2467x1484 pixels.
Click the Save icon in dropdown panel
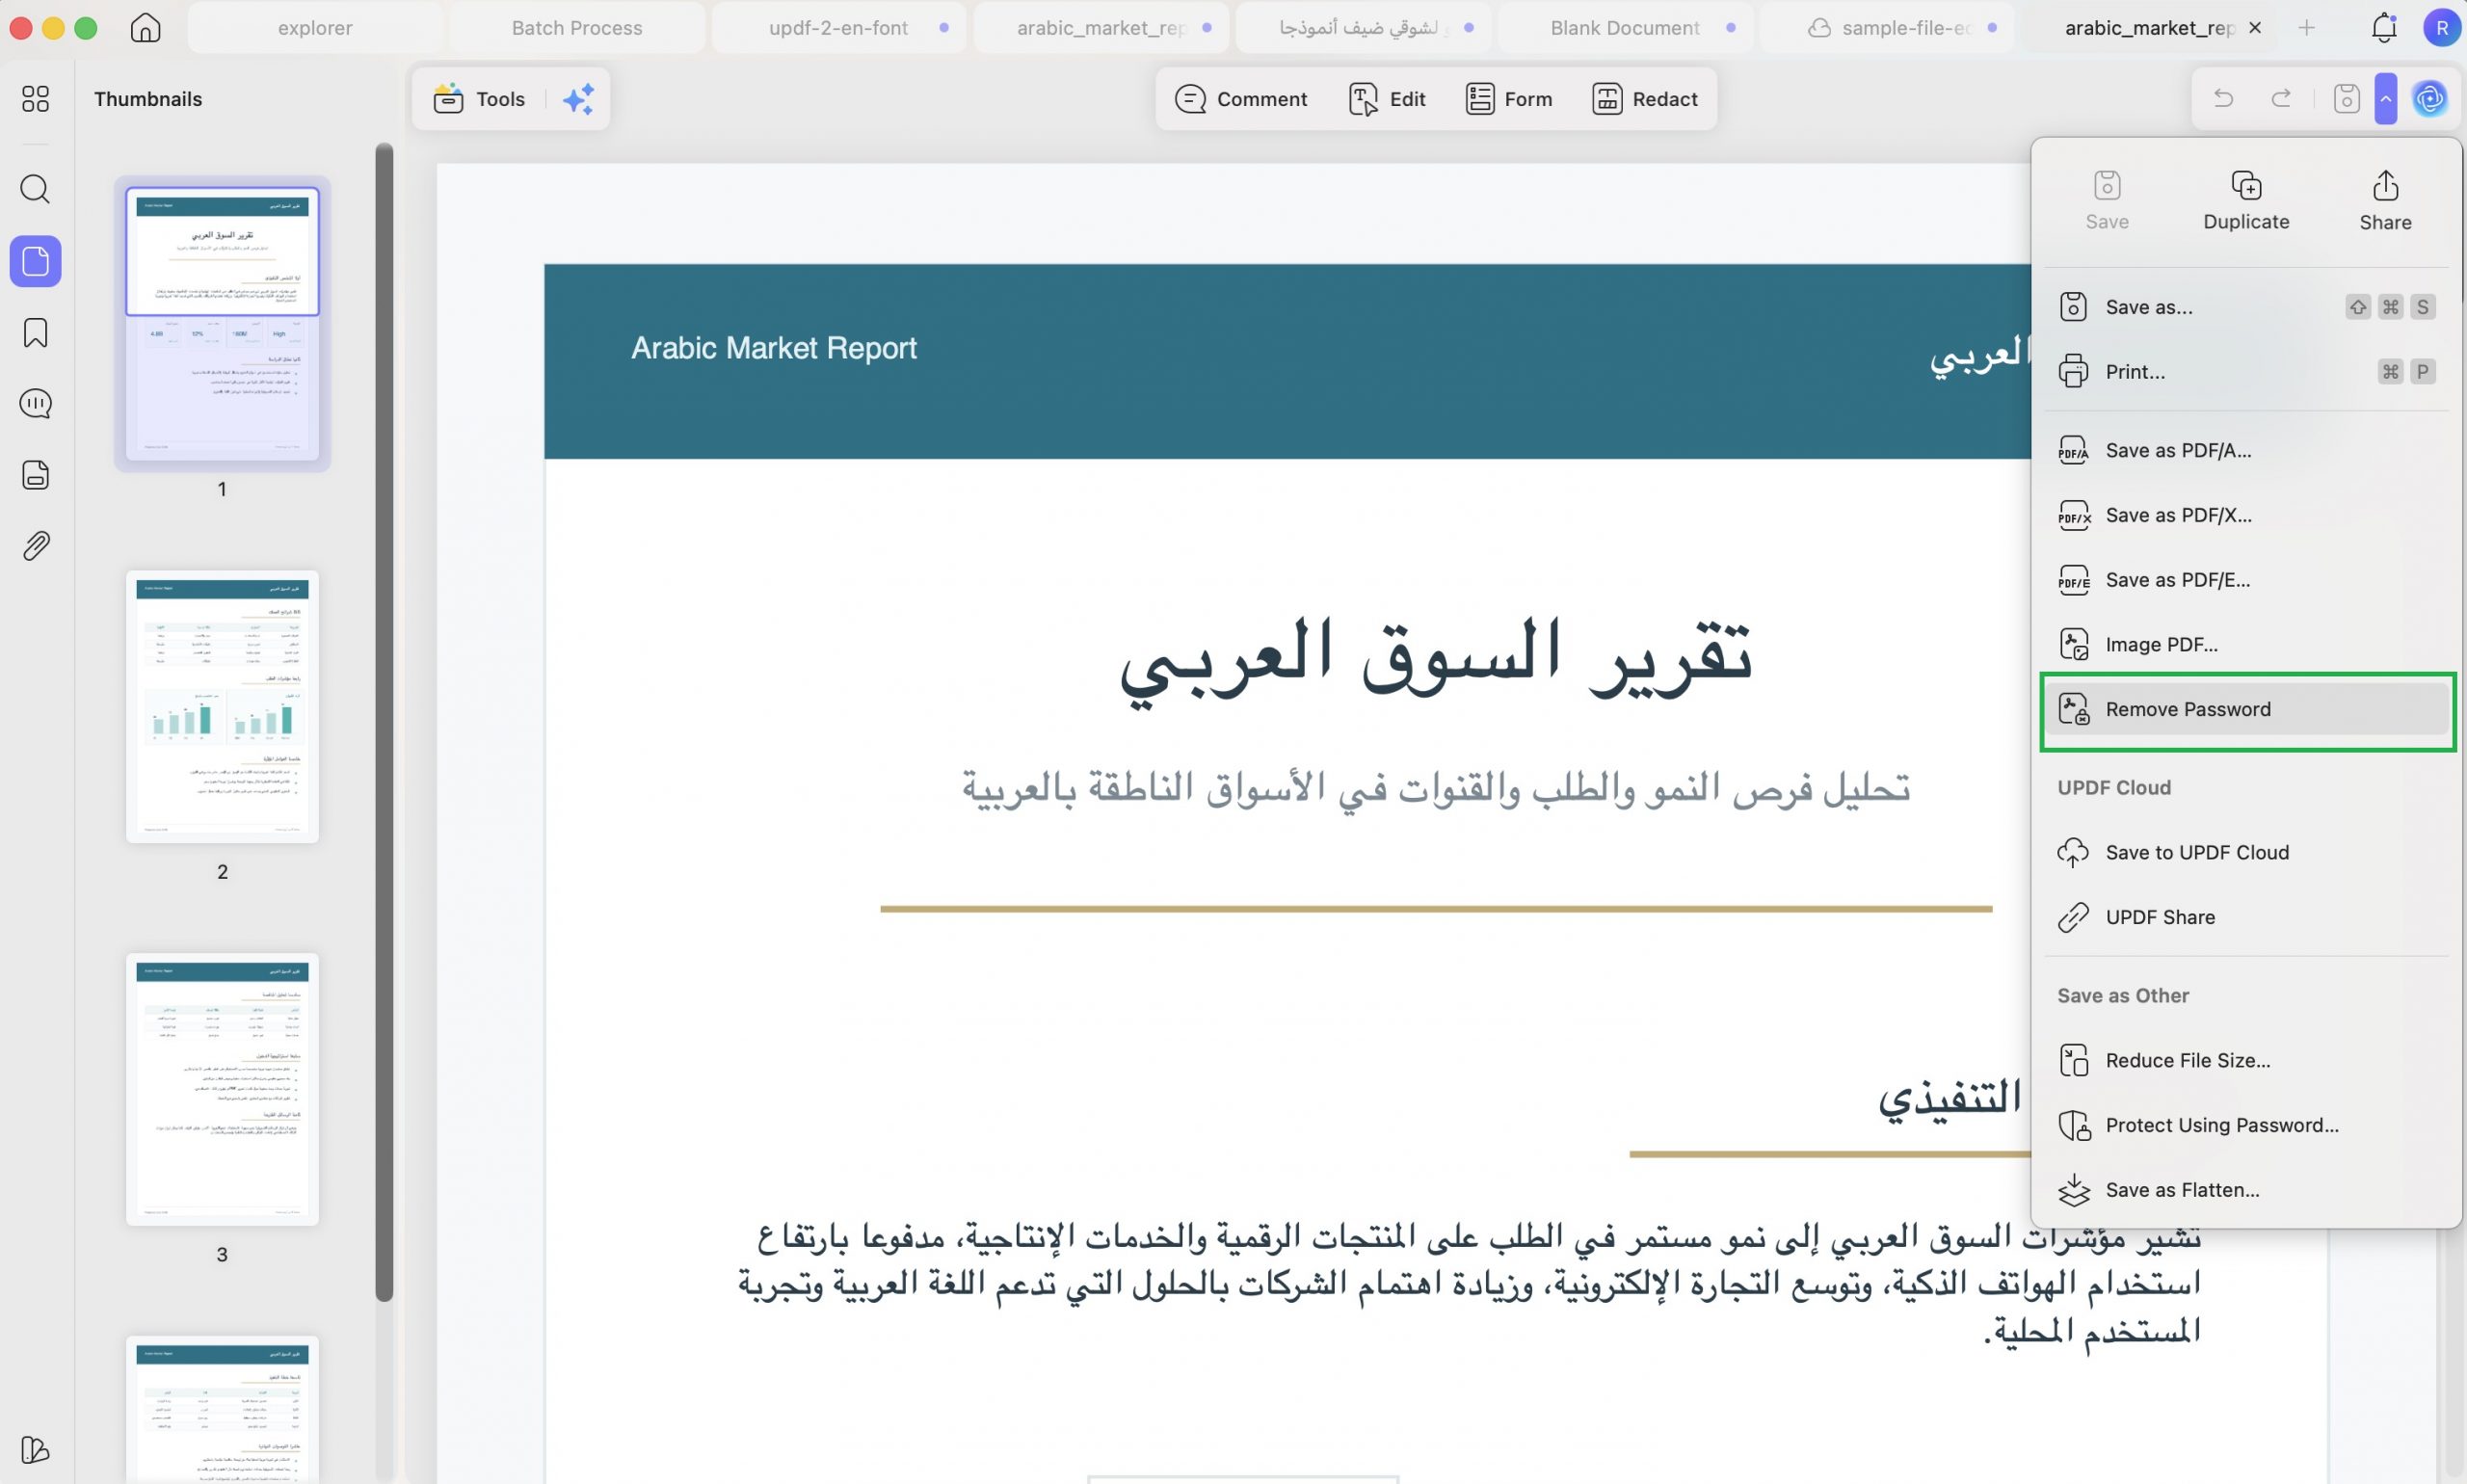coord(2107,200)
